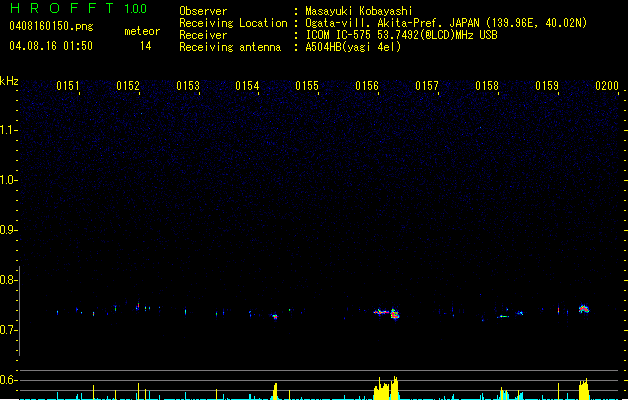629x400 pixels.
Task: Click the 1.0 kHz axis label
Action: [8, 180]
